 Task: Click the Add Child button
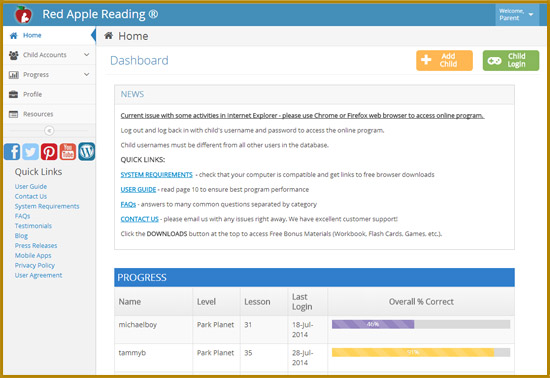(444, 60)
